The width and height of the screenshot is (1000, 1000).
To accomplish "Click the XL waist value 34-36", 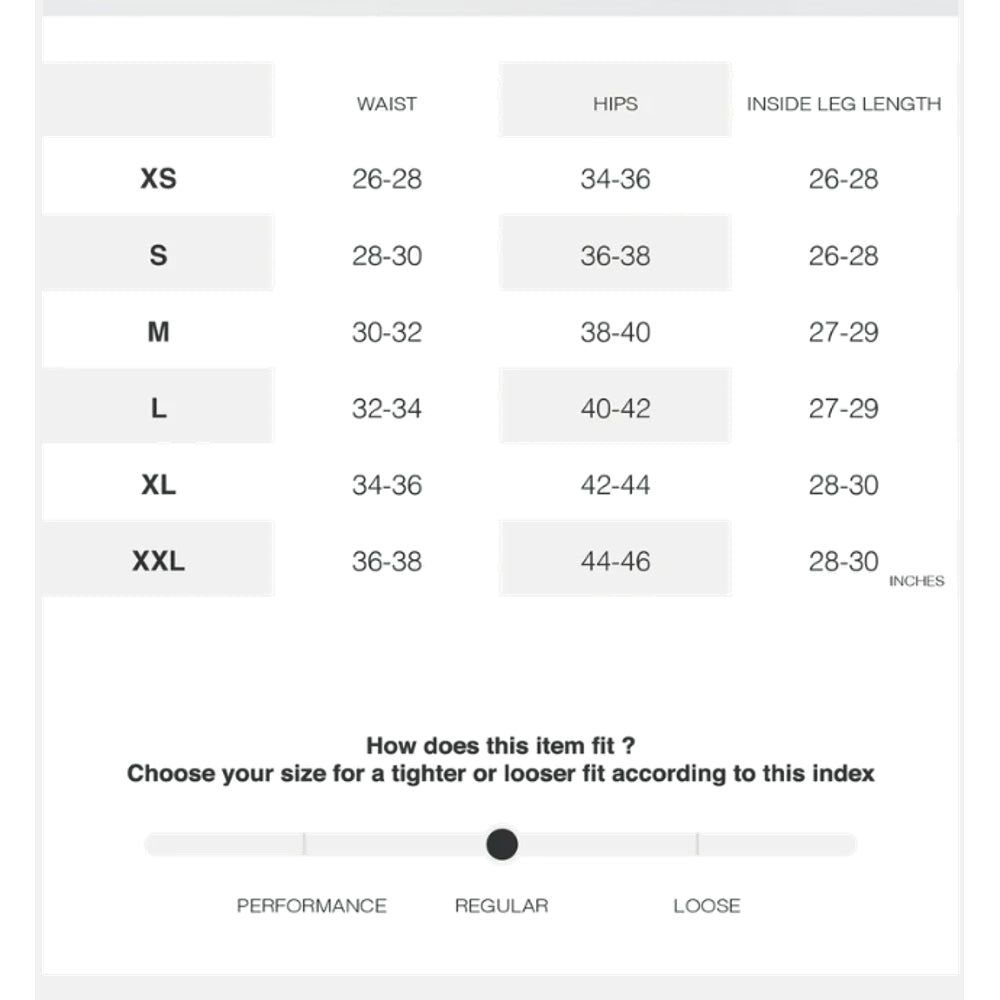I will point(387,485).
